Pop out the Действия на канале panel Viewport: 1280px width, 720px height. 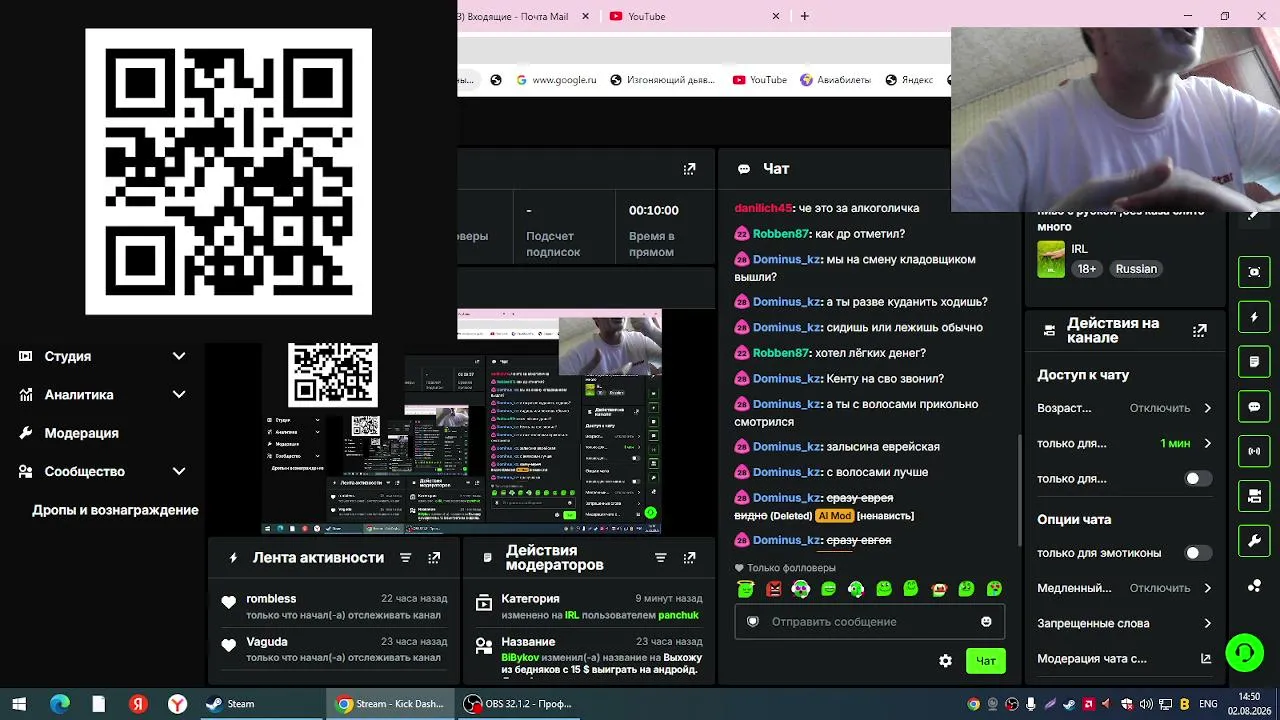coord(1200,330)
